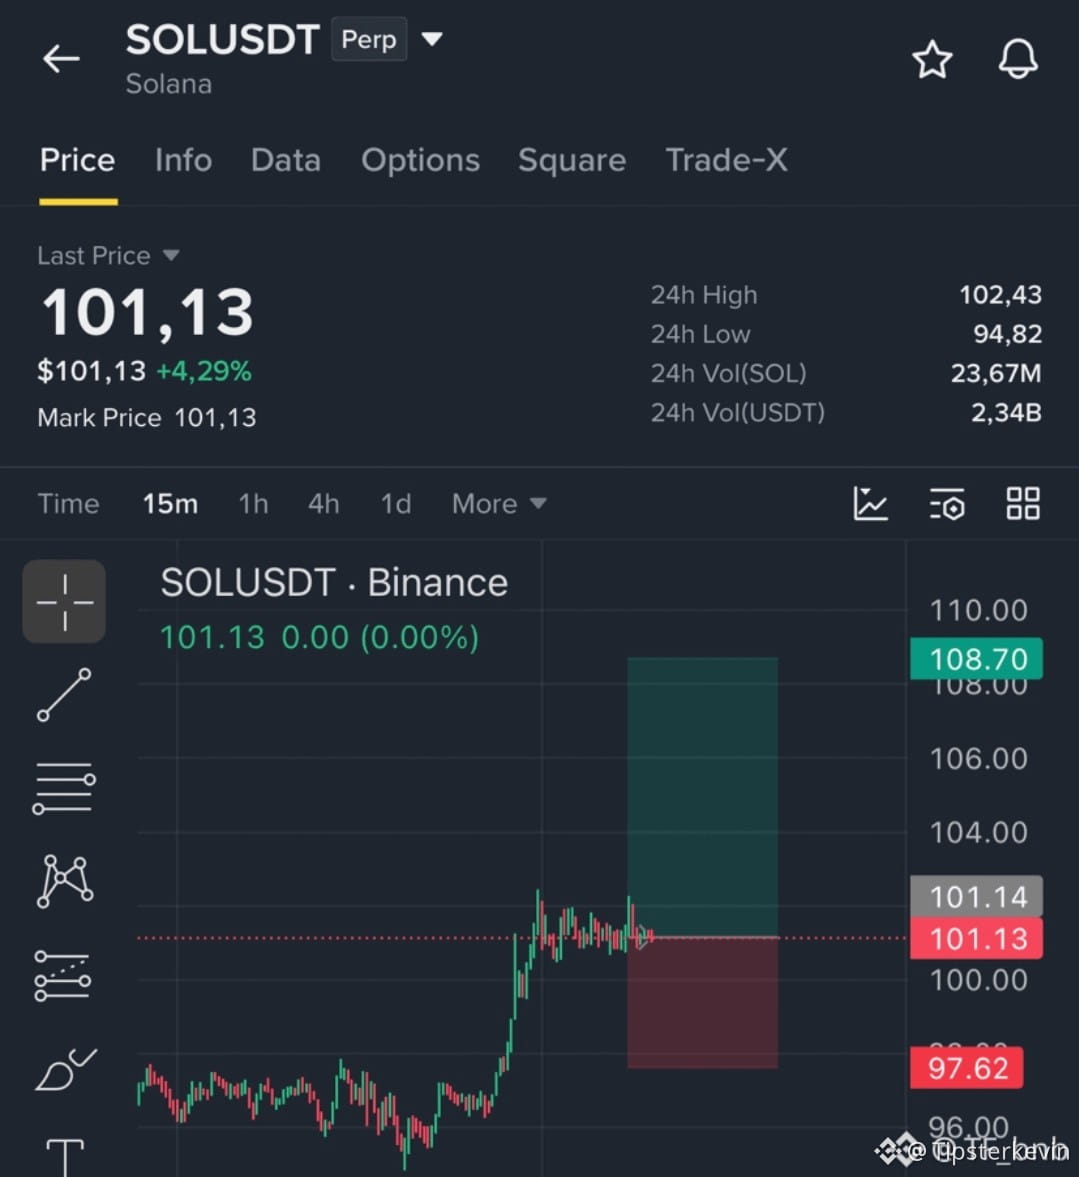
Task: Click the 24h Vol(USDT) value 2,34B
Action: point(1006,412)
